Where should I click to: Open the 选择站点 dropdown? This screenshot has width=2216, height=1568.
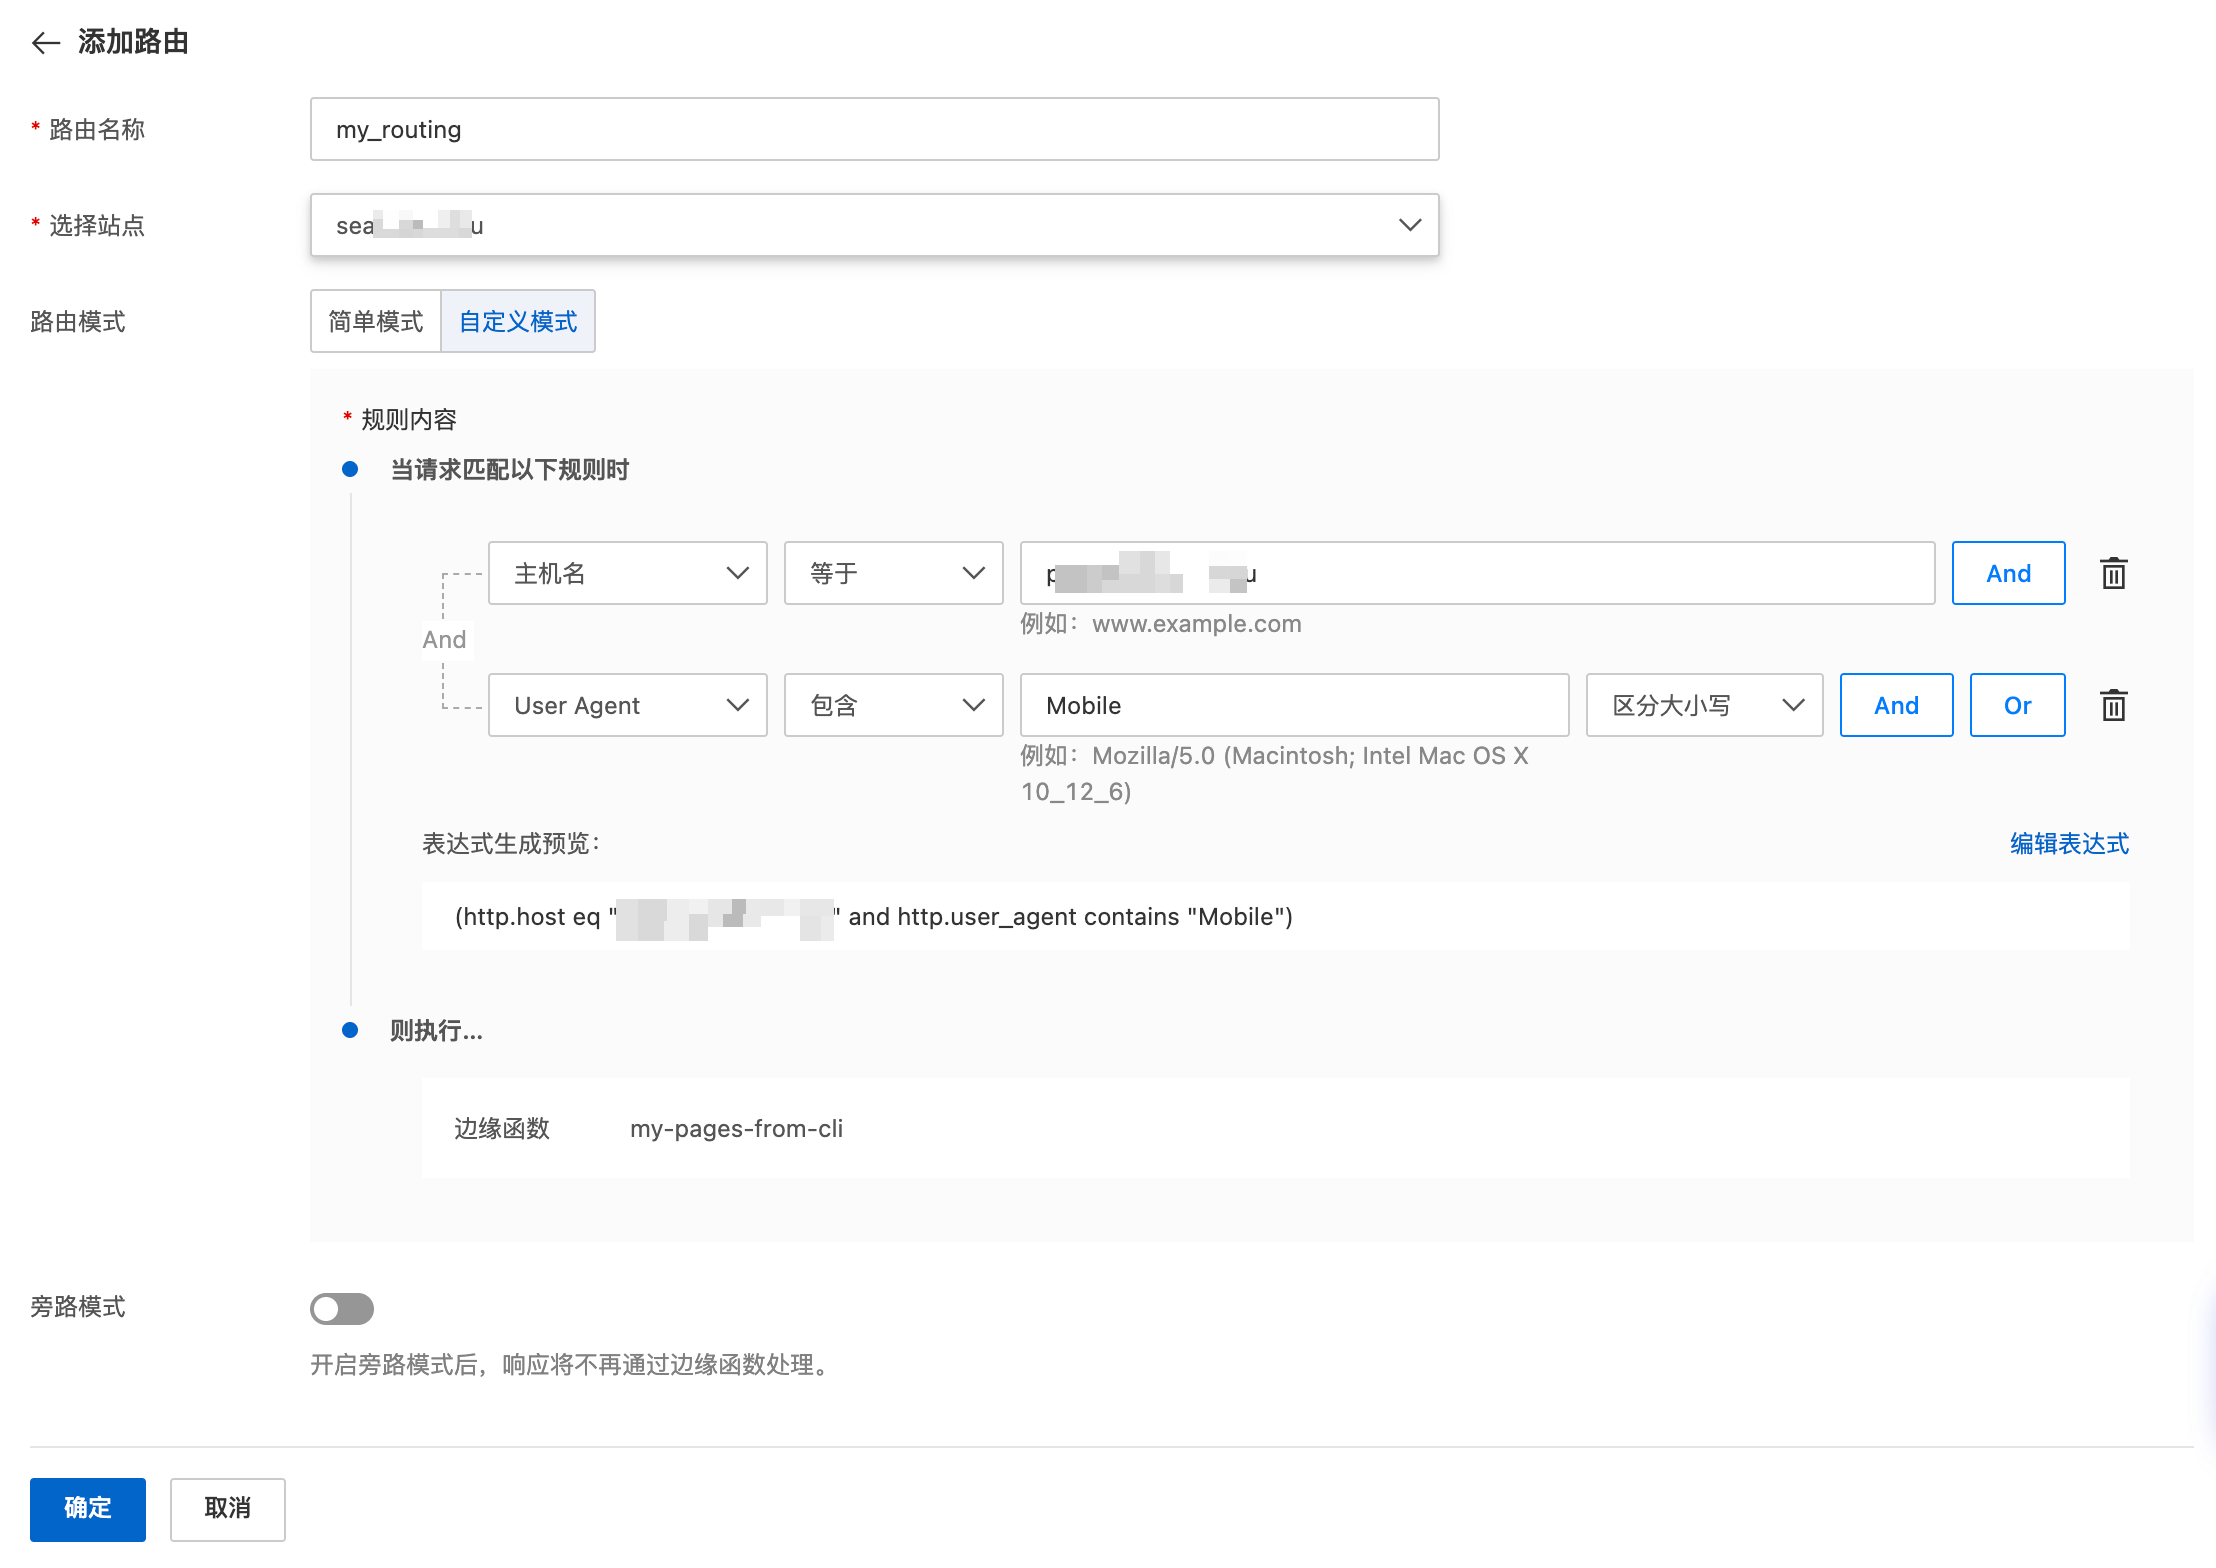click(874, 225)
